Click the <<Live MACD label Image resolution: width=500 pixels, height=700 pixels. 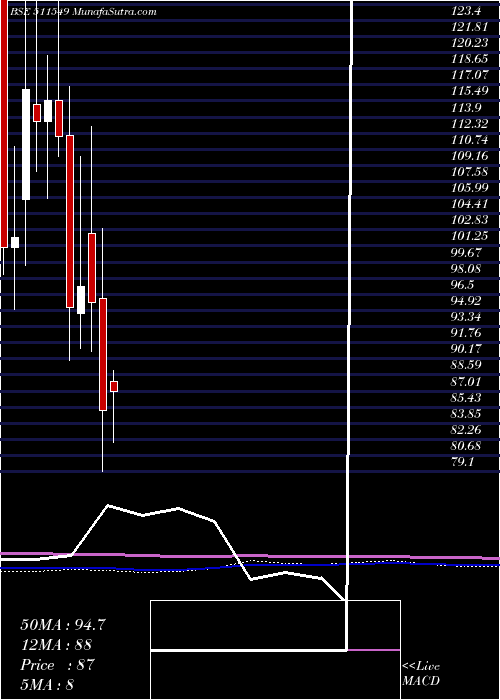pos(421,674)
